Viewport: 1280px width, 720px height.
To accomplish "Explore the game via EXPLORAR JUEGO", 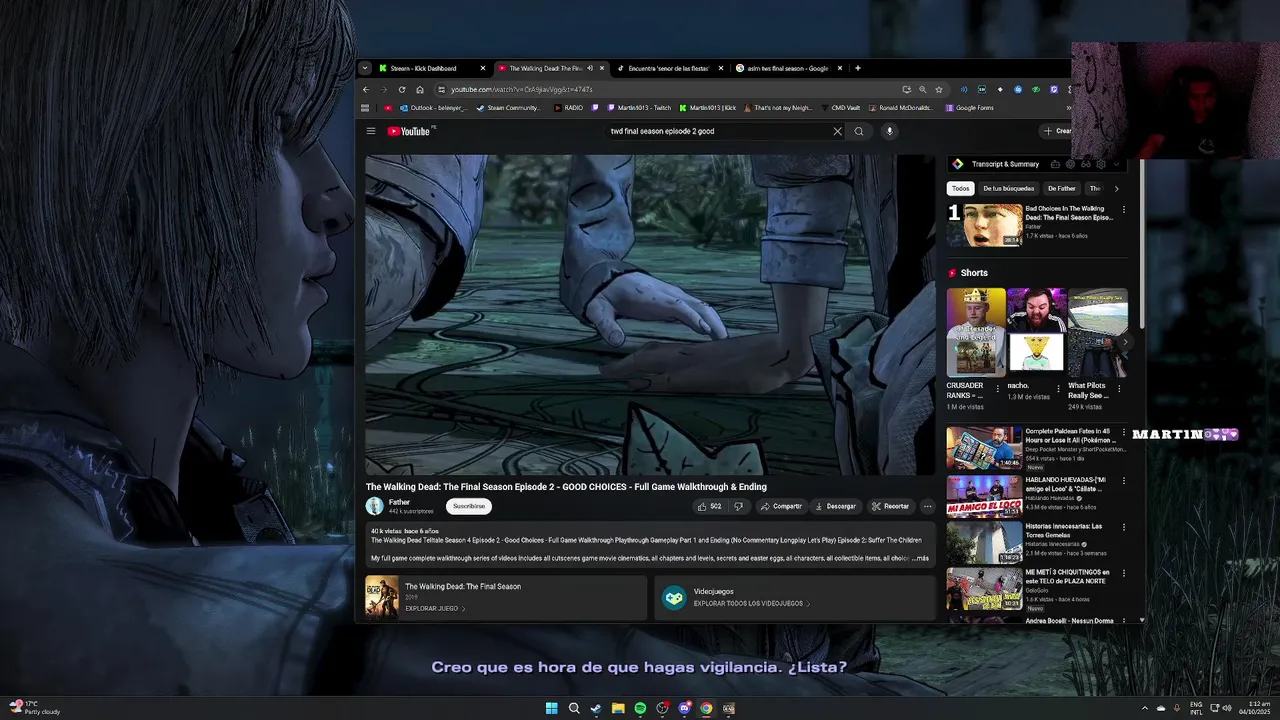I will pos(435,608).
